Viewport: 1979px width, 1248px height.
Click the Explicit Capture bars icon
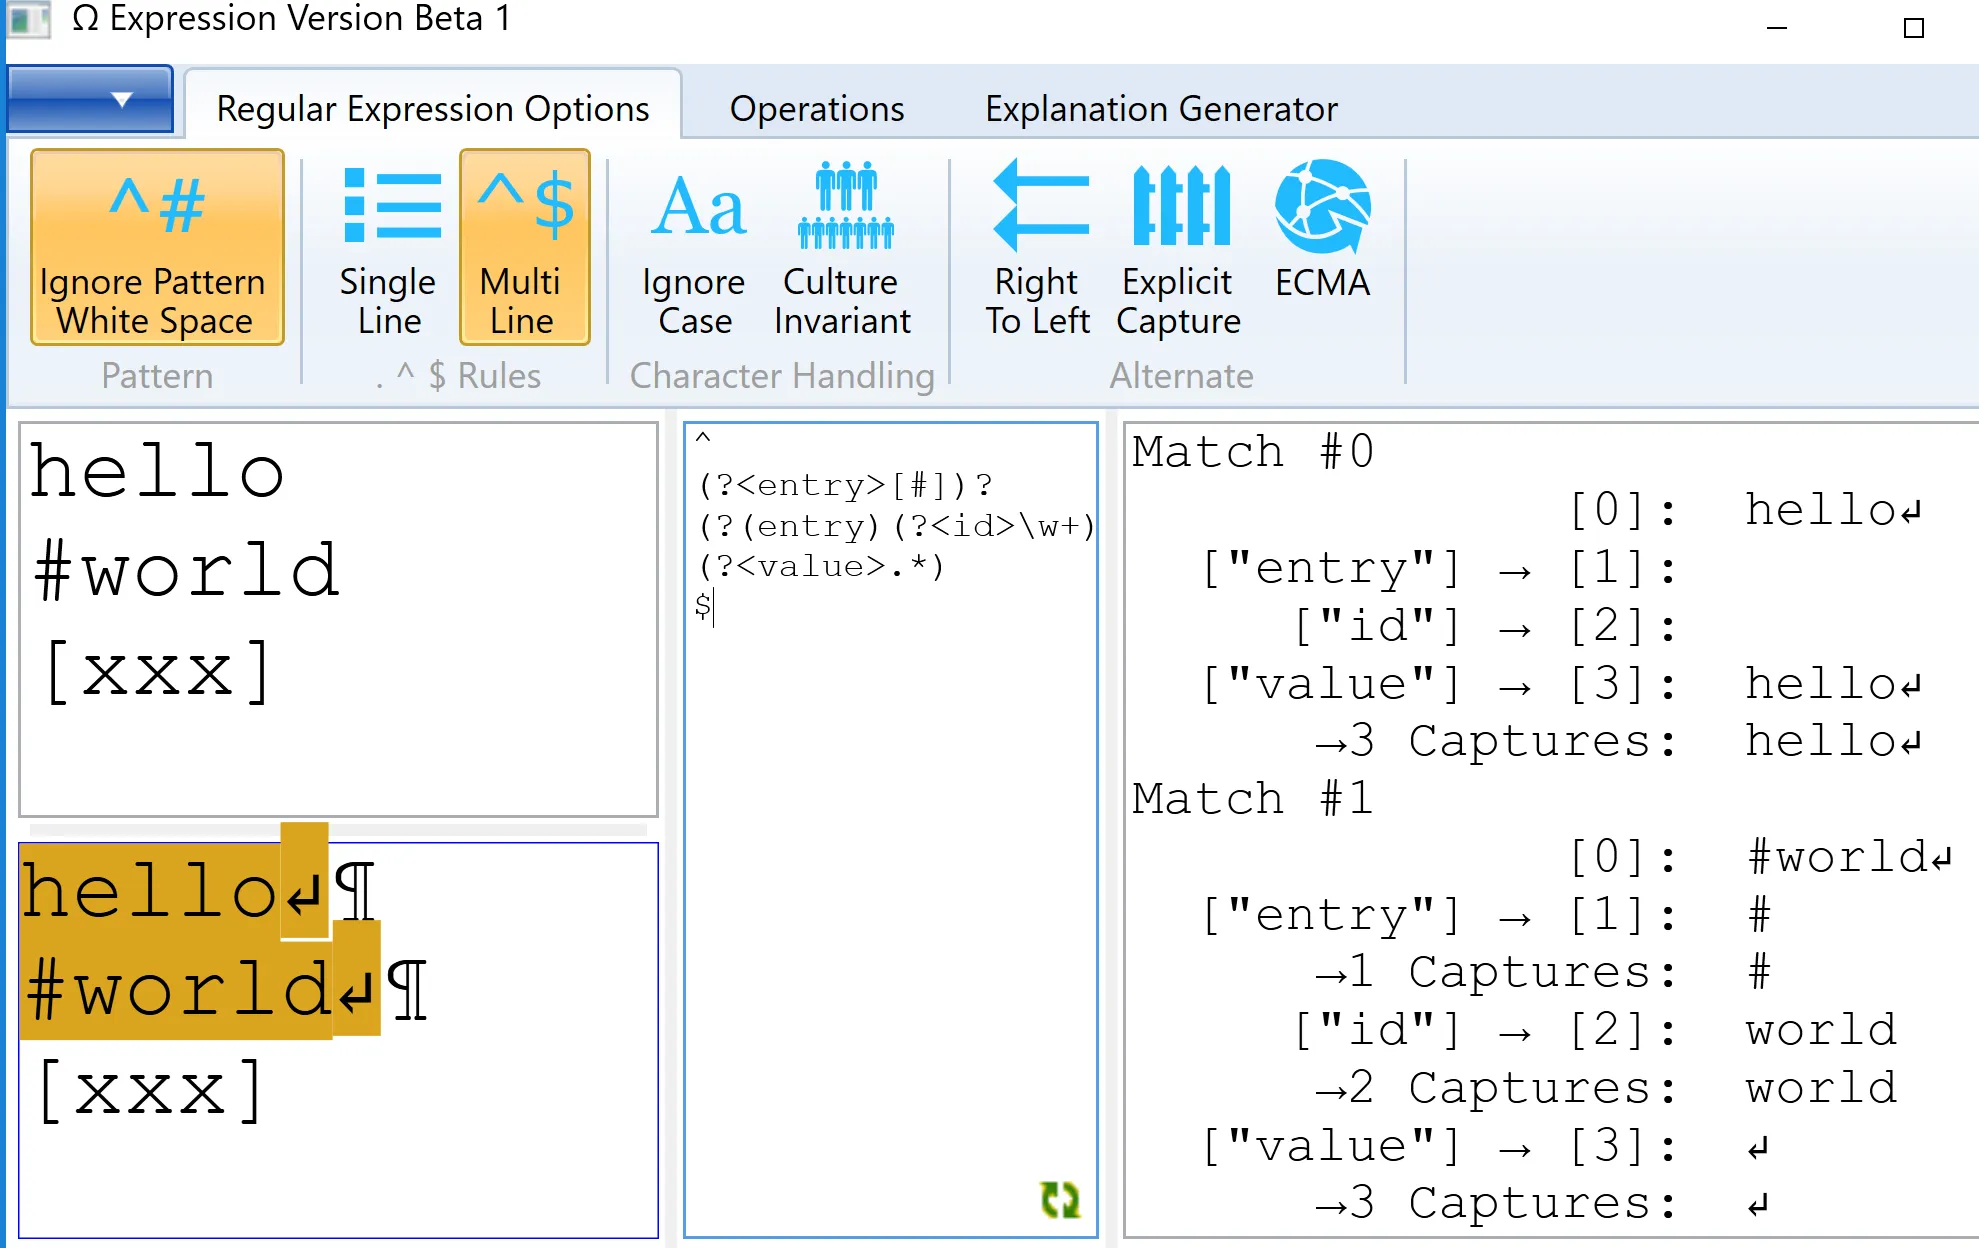(x=1180, y=207)
